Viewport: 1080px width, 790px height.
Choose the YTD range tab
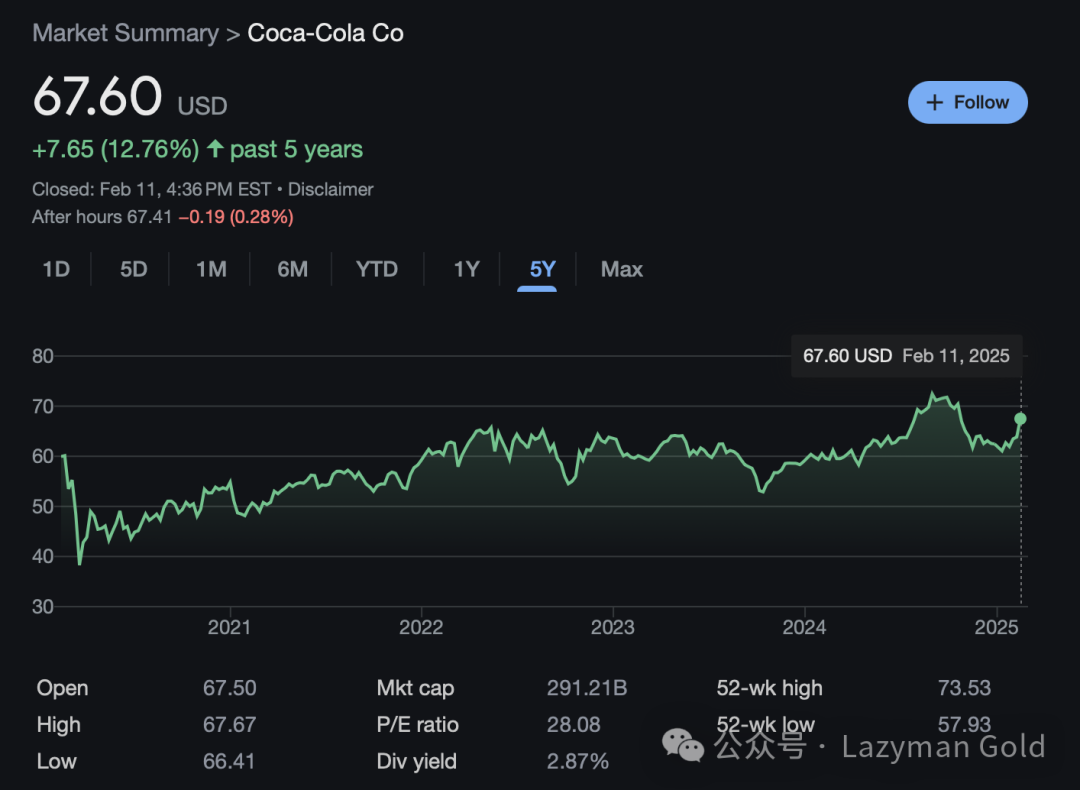377,269
